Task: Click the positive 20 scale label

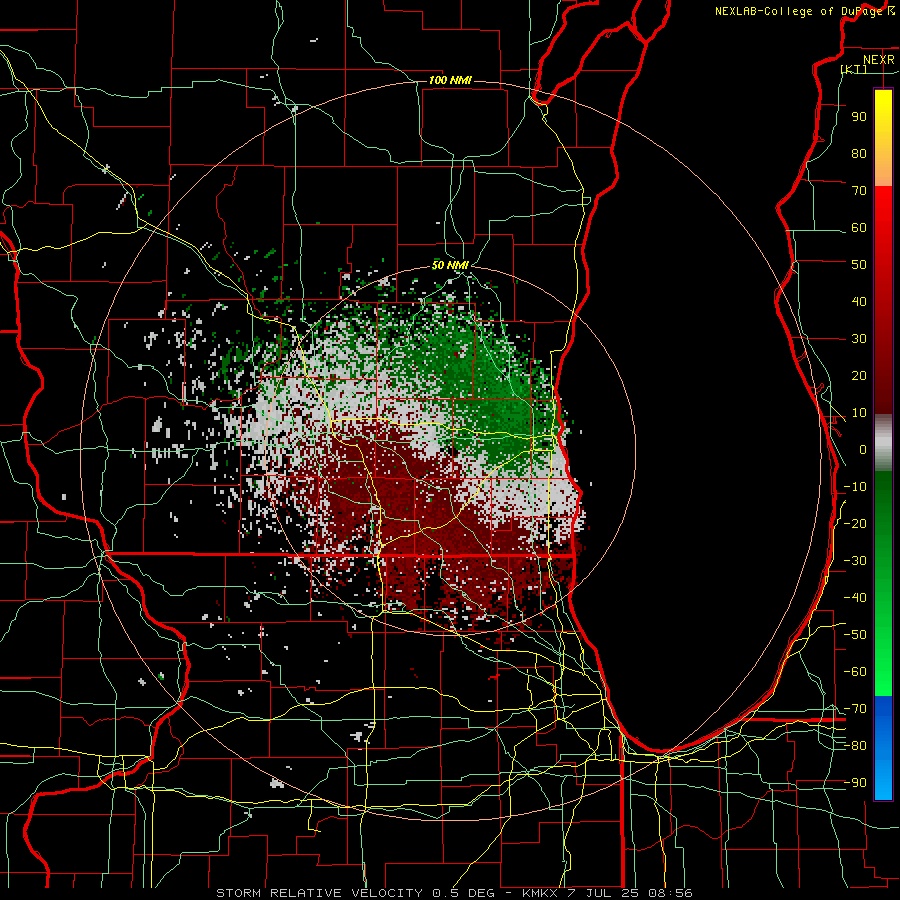Action: 859,375
